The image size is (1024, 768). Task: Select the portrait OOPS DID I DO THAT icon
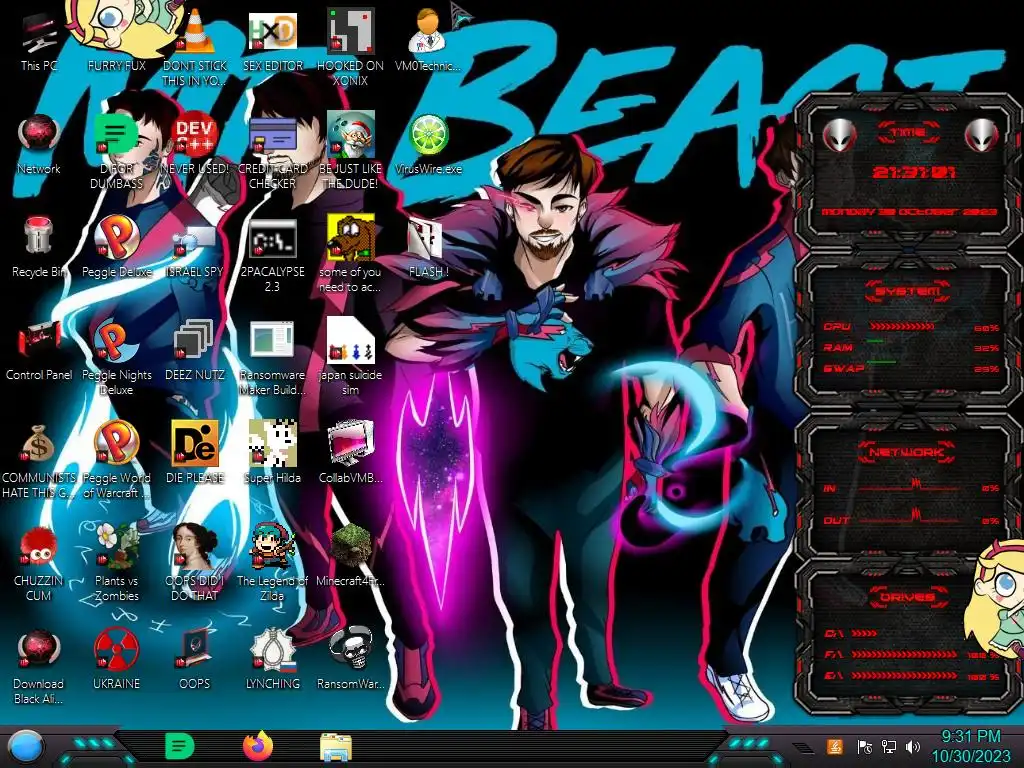[x=194, y=563]
